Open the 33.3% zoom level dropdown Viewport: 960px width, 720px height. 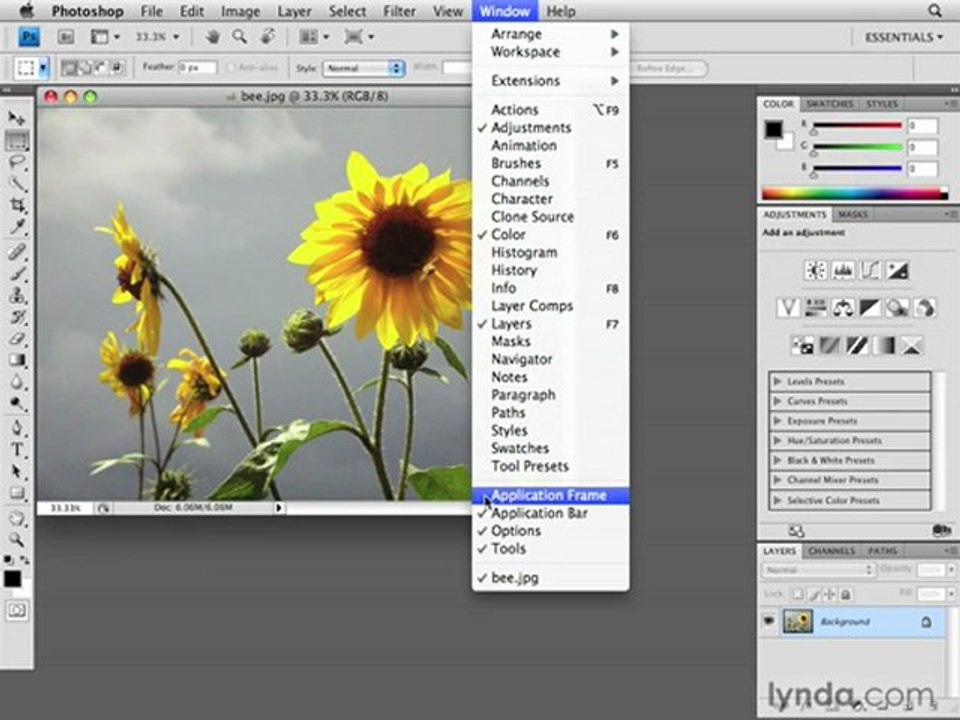157,37
